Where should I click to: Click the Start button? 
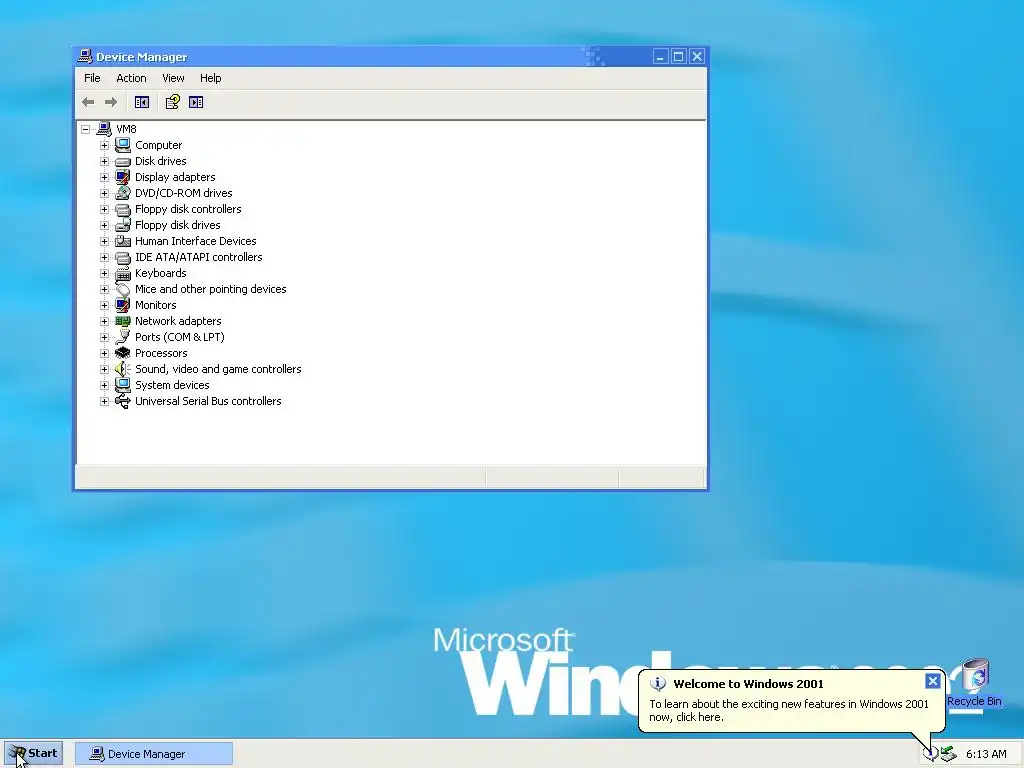34,754
